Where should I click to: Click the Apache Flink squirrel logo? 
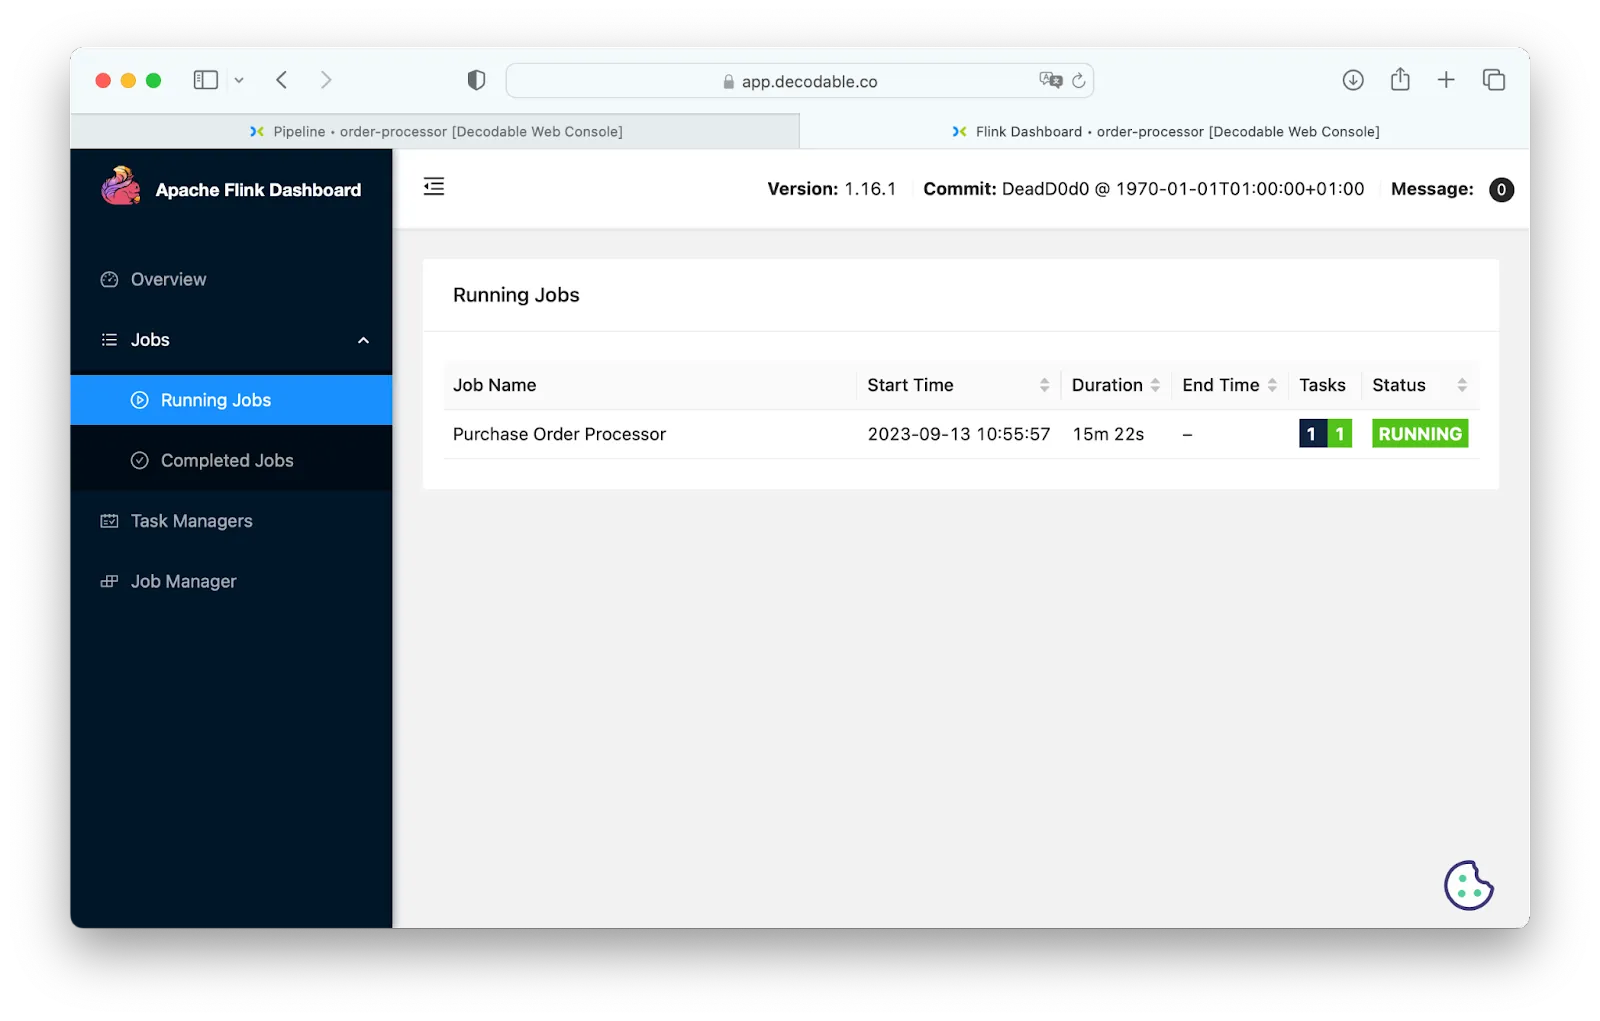(x=120, y=186)
